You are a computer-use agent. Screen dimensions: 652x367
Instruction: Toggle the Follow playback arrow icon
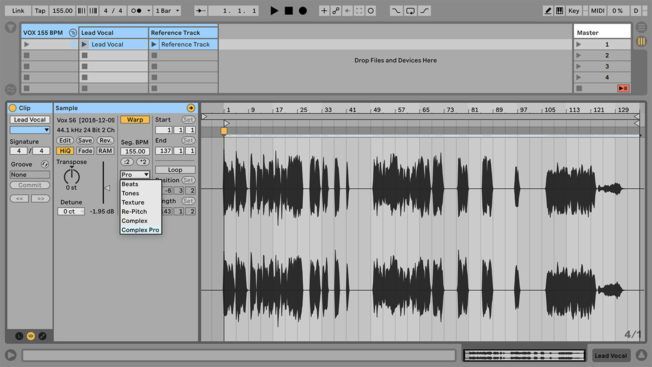pyautogui.click(x=200, y=11)
